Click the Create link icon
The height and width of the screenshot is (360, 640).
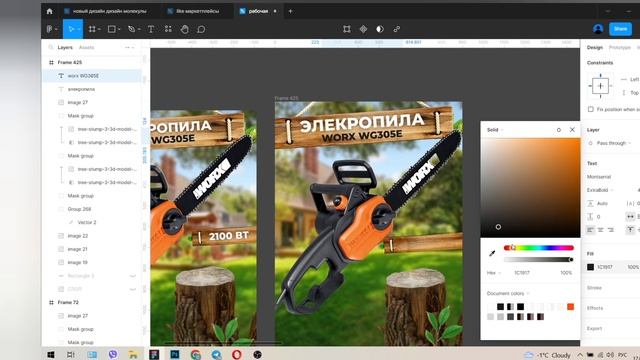pyautogui.click(x=396, y=29)
